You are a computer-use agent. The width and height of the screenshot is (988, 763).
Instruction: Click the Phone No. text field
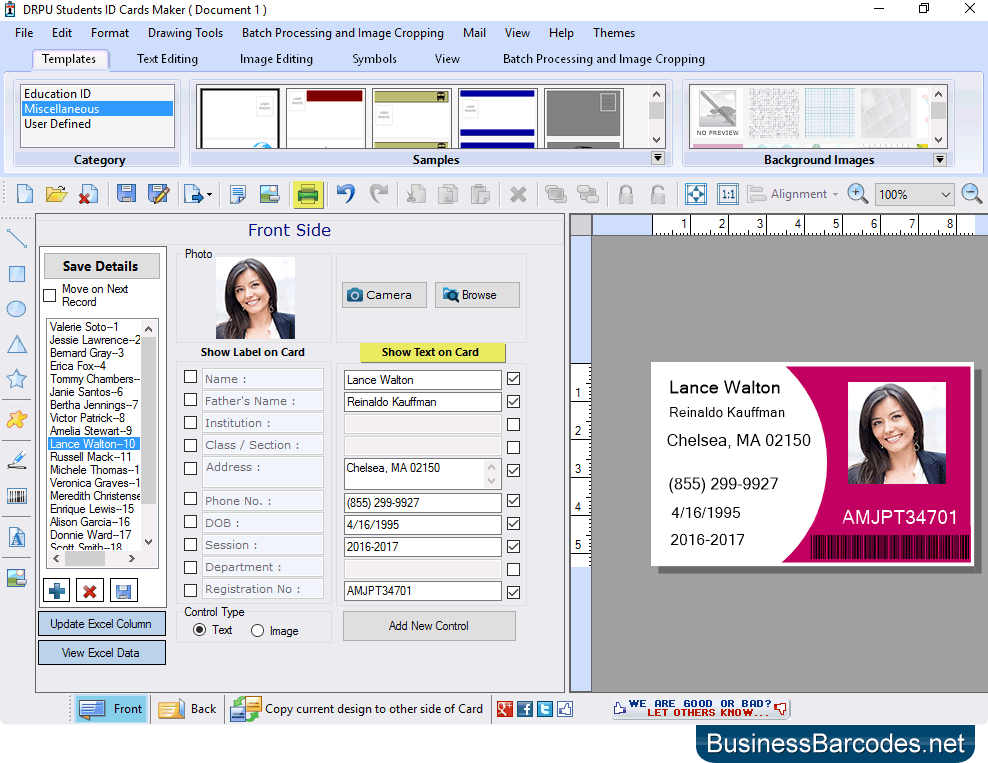422,503
